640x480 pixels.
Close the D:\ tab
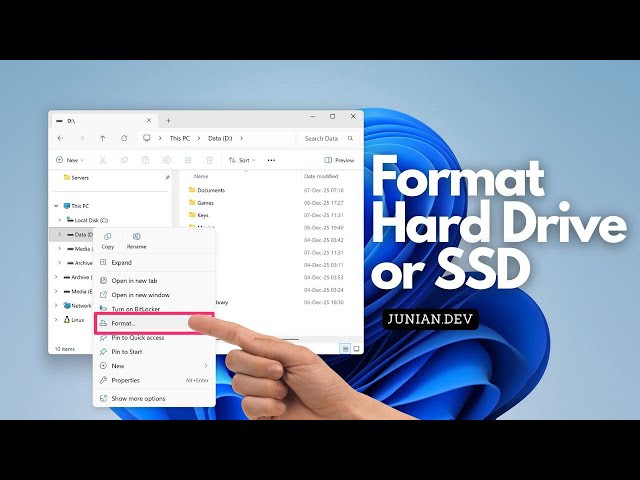(149, 120)
